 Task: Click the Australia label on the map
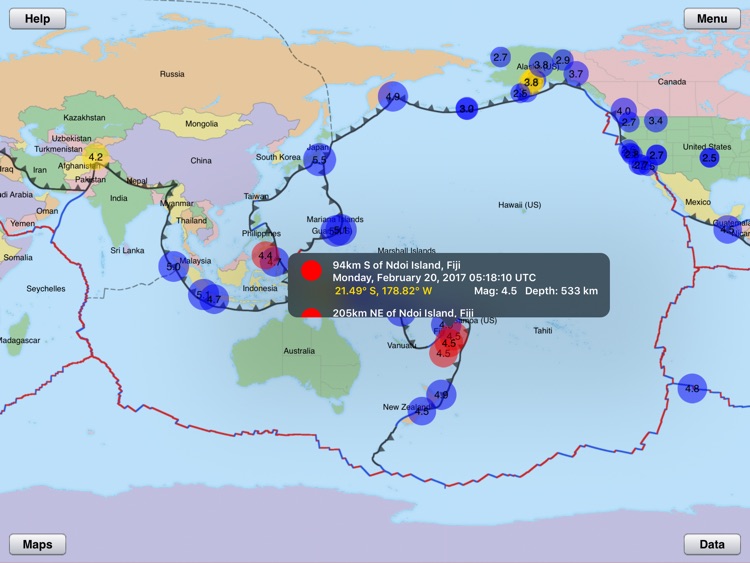click(299, 351)
